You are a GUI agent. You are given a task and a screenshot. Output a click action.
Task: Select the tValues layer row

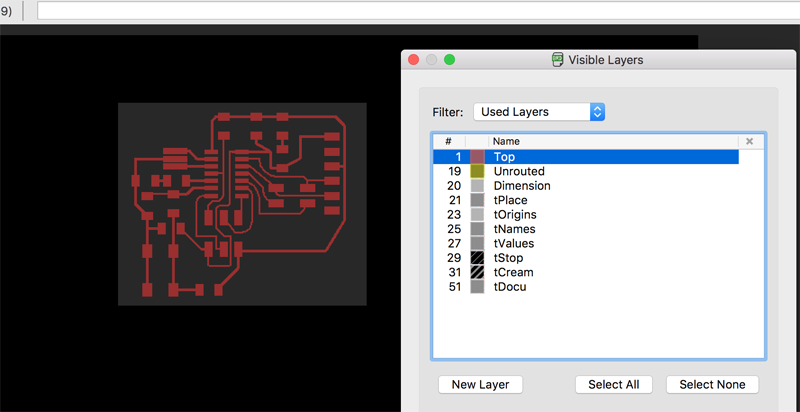pyautogui.click(x=586, y=243)
